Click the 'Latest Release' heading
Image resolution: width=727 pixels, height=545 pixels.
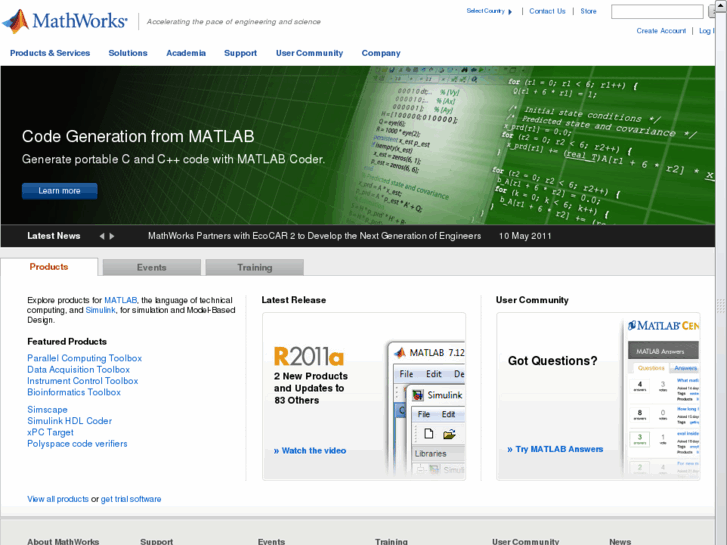pos(293,300)
